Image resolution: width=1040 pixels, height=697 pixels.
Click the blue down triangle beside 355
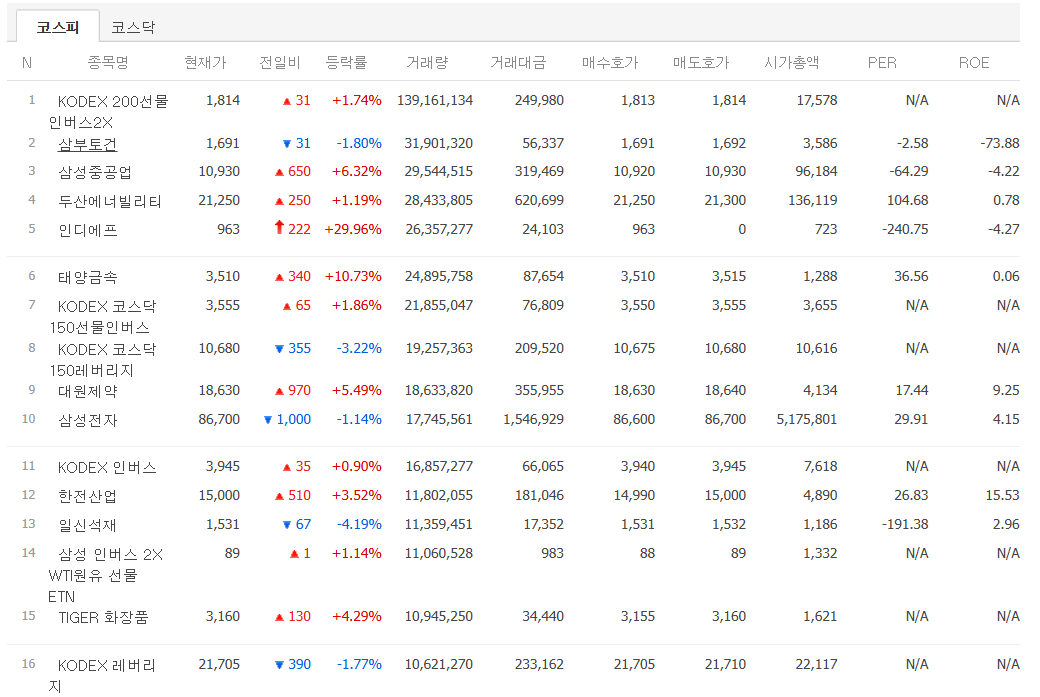pos(279,349)
